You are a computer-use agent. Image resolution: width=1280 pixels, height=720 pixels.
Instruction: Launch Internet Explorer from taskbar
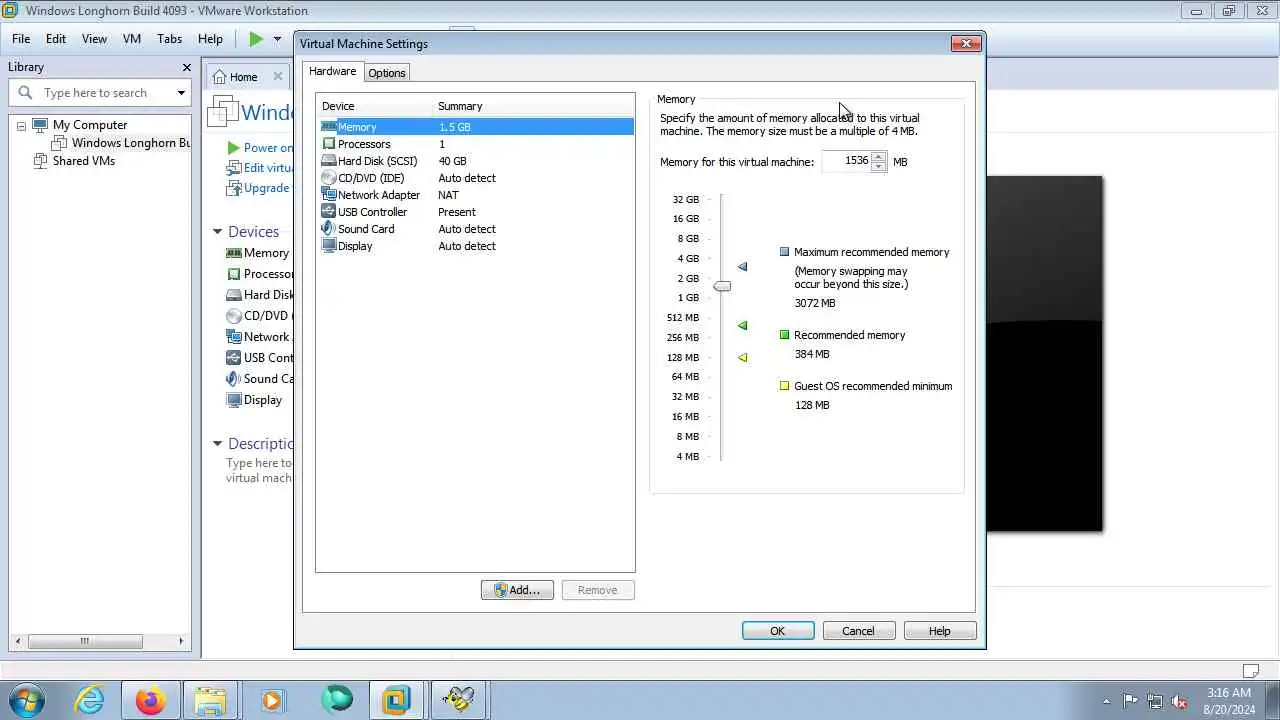[90, 700]
